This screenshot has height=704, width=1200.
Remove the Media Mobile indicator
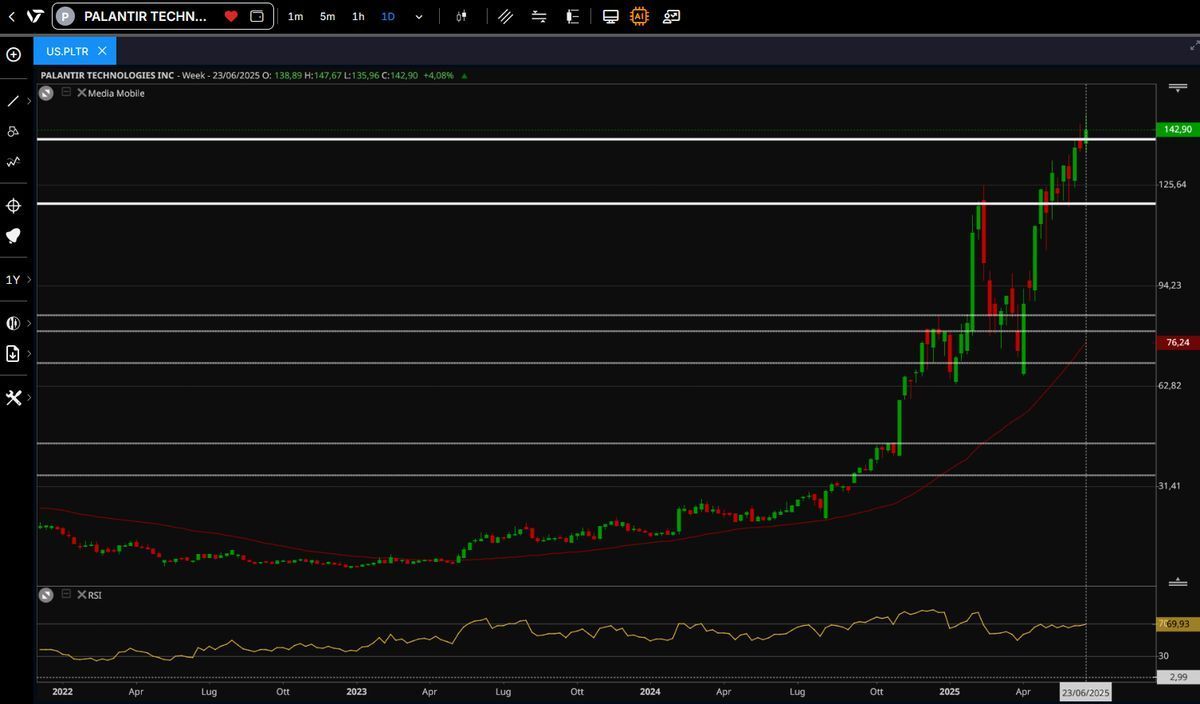tap(81, 93)
